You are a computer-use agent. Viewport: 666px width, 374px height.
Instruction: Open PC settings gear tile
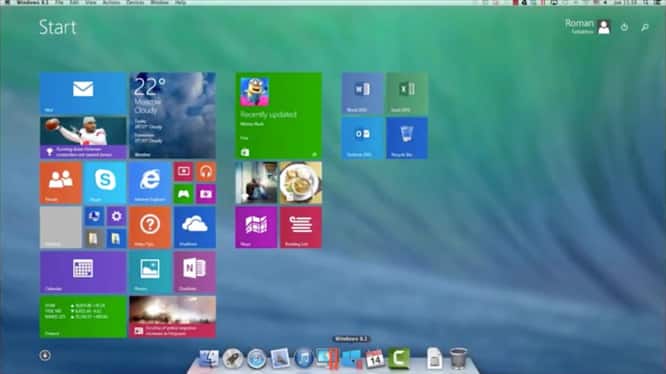[x=116, y=217]
